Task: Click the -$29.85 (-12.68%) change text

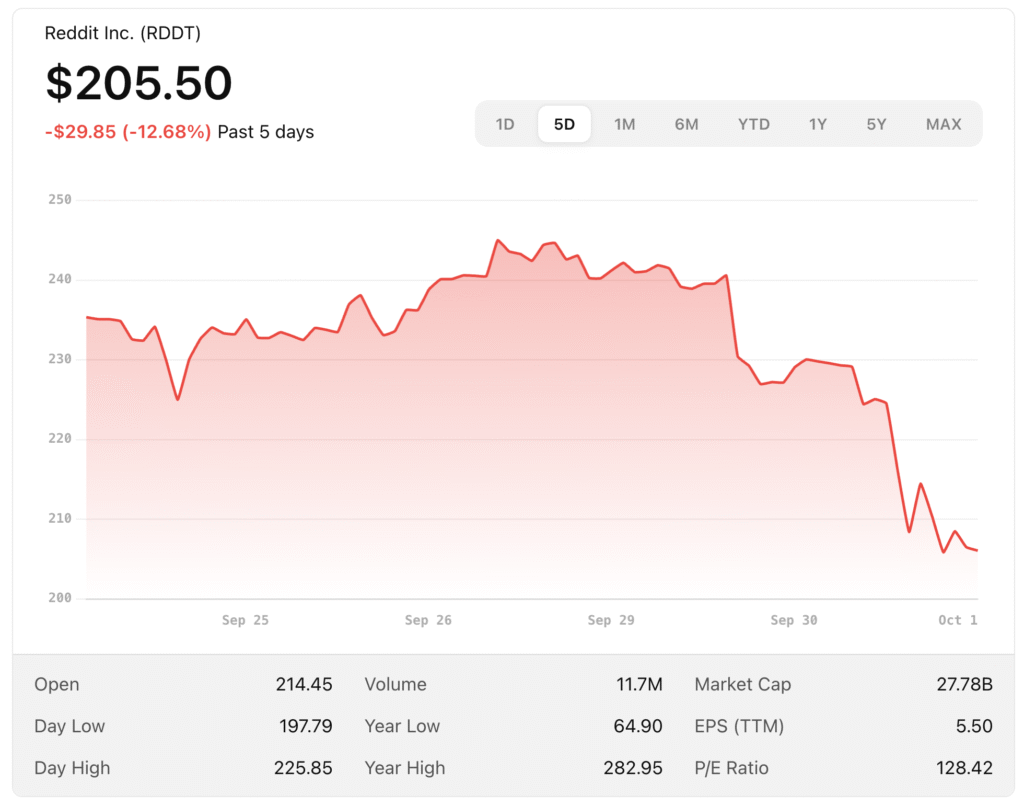Action: (x=128, y=132)
